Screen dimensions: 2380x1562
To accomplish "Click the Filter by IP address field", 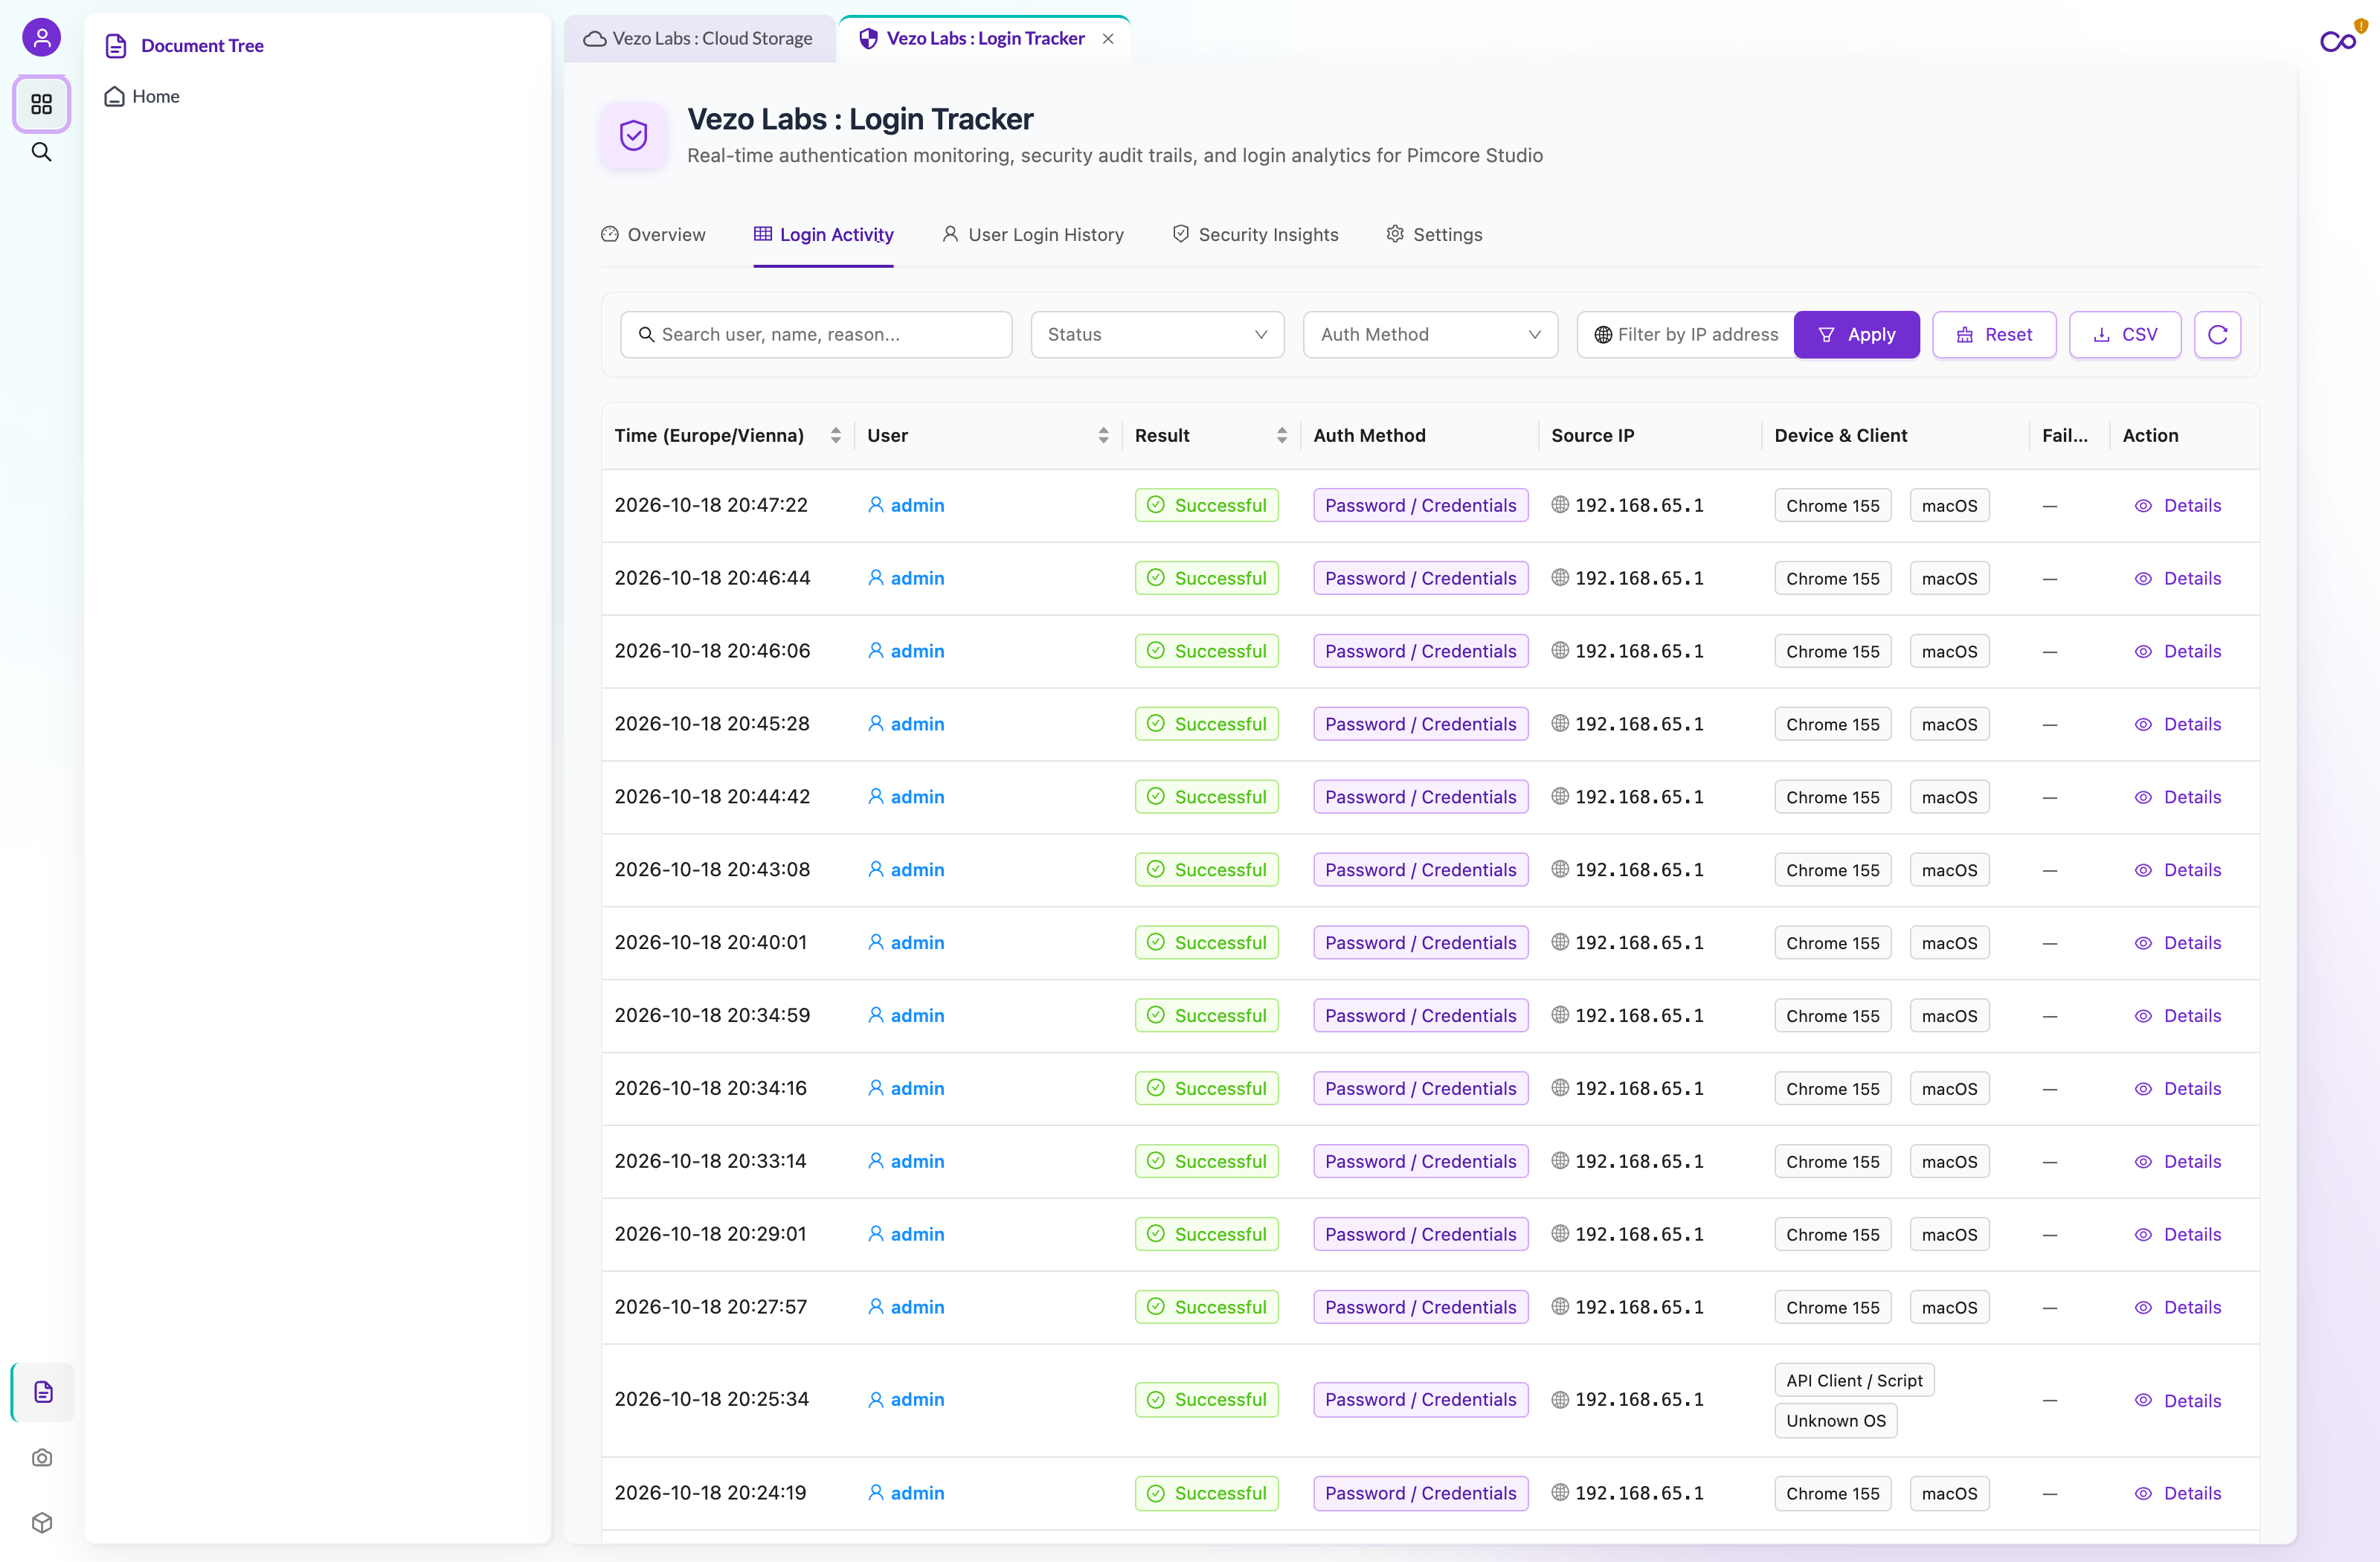I will (x=1686, y=334).
